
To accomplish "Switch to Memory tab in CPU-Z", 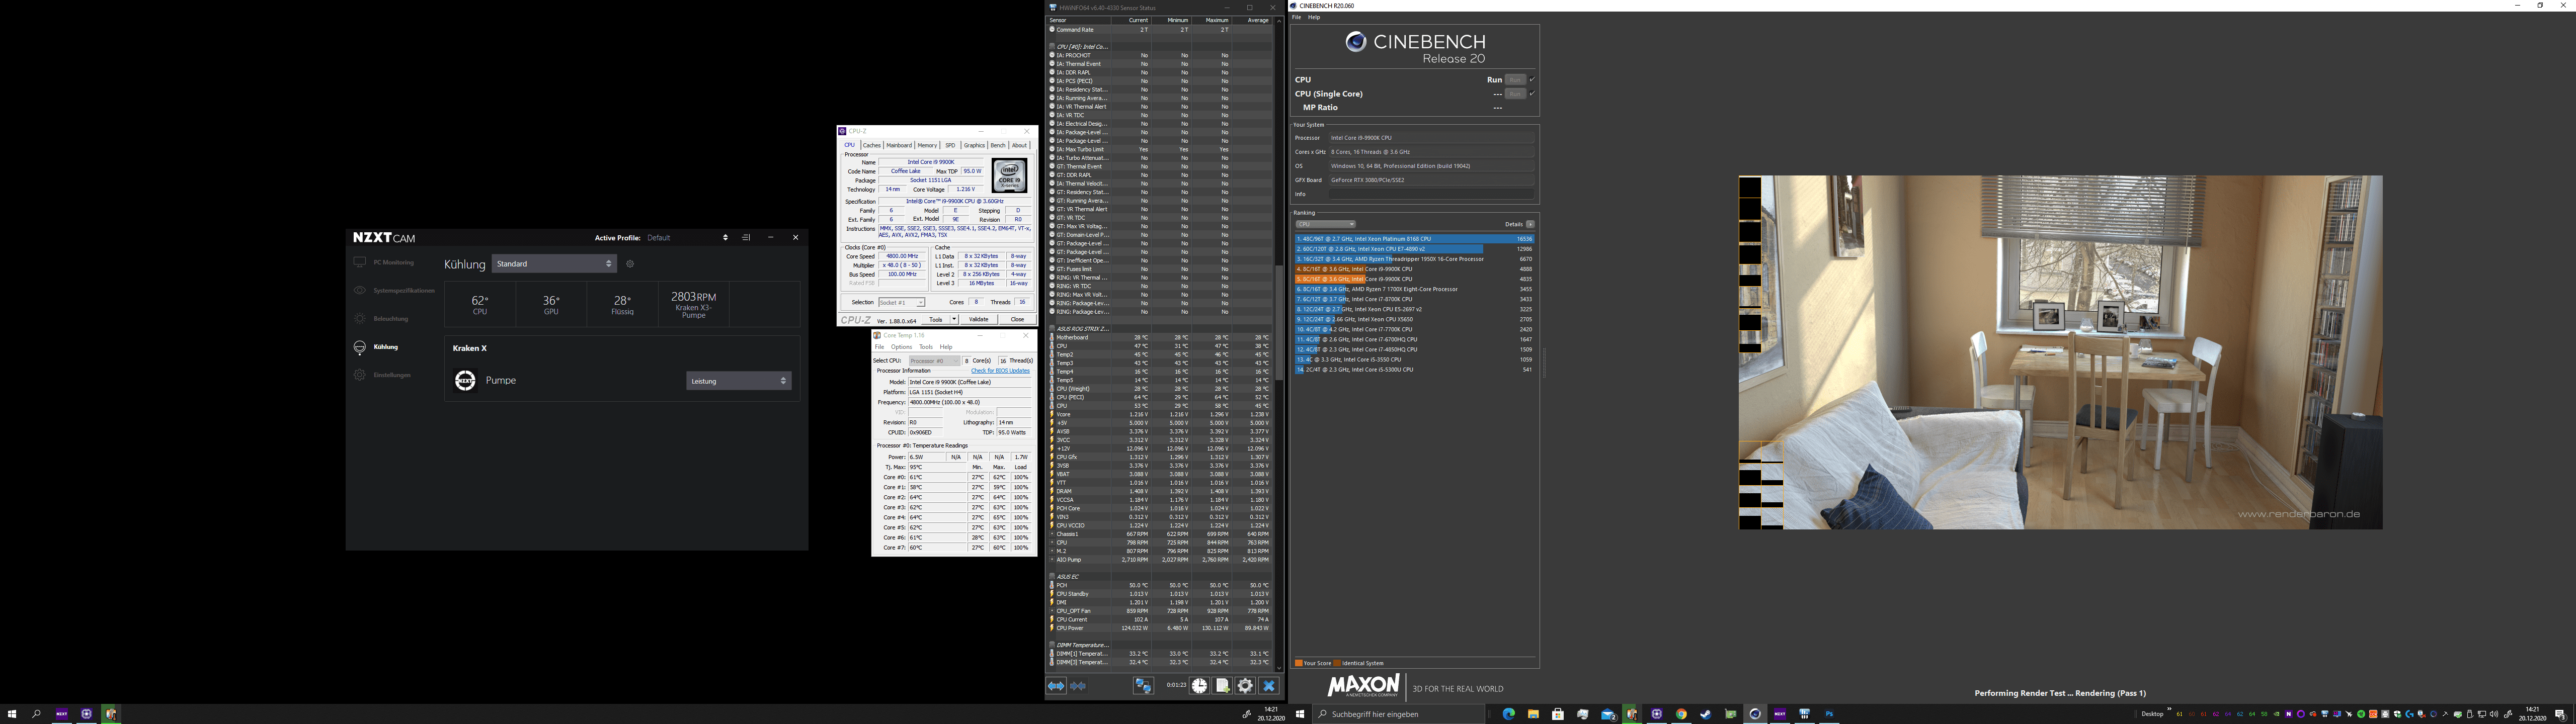I will [x=927, y=145].
